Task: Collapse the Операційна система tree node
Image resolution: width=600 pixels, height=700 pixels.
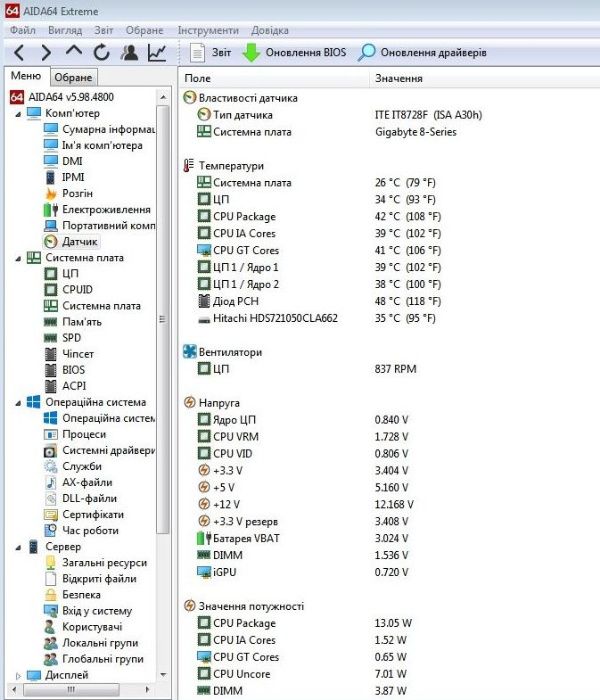Action: tap(18, 403)
